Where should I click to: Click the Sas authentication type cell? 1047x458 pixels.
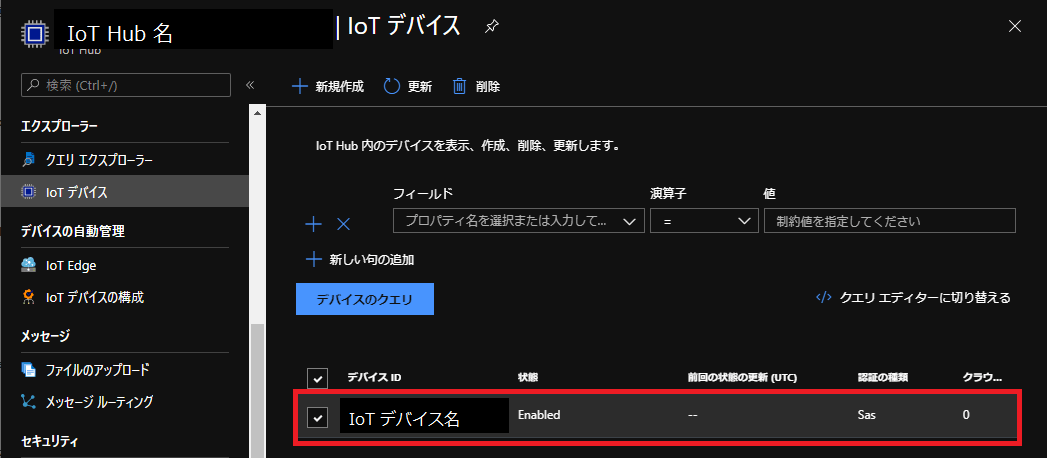point(867,415)
